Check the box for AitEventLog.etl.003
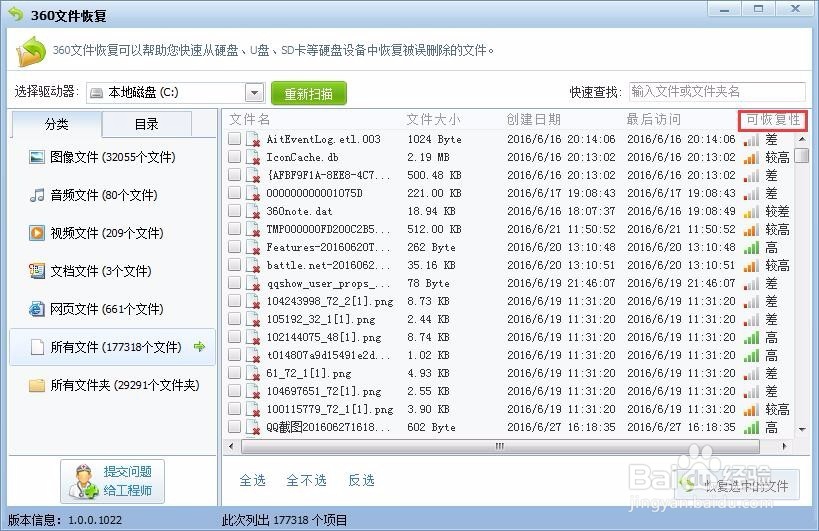The height and width of the screenshot is (531, 819). [235, 138]
